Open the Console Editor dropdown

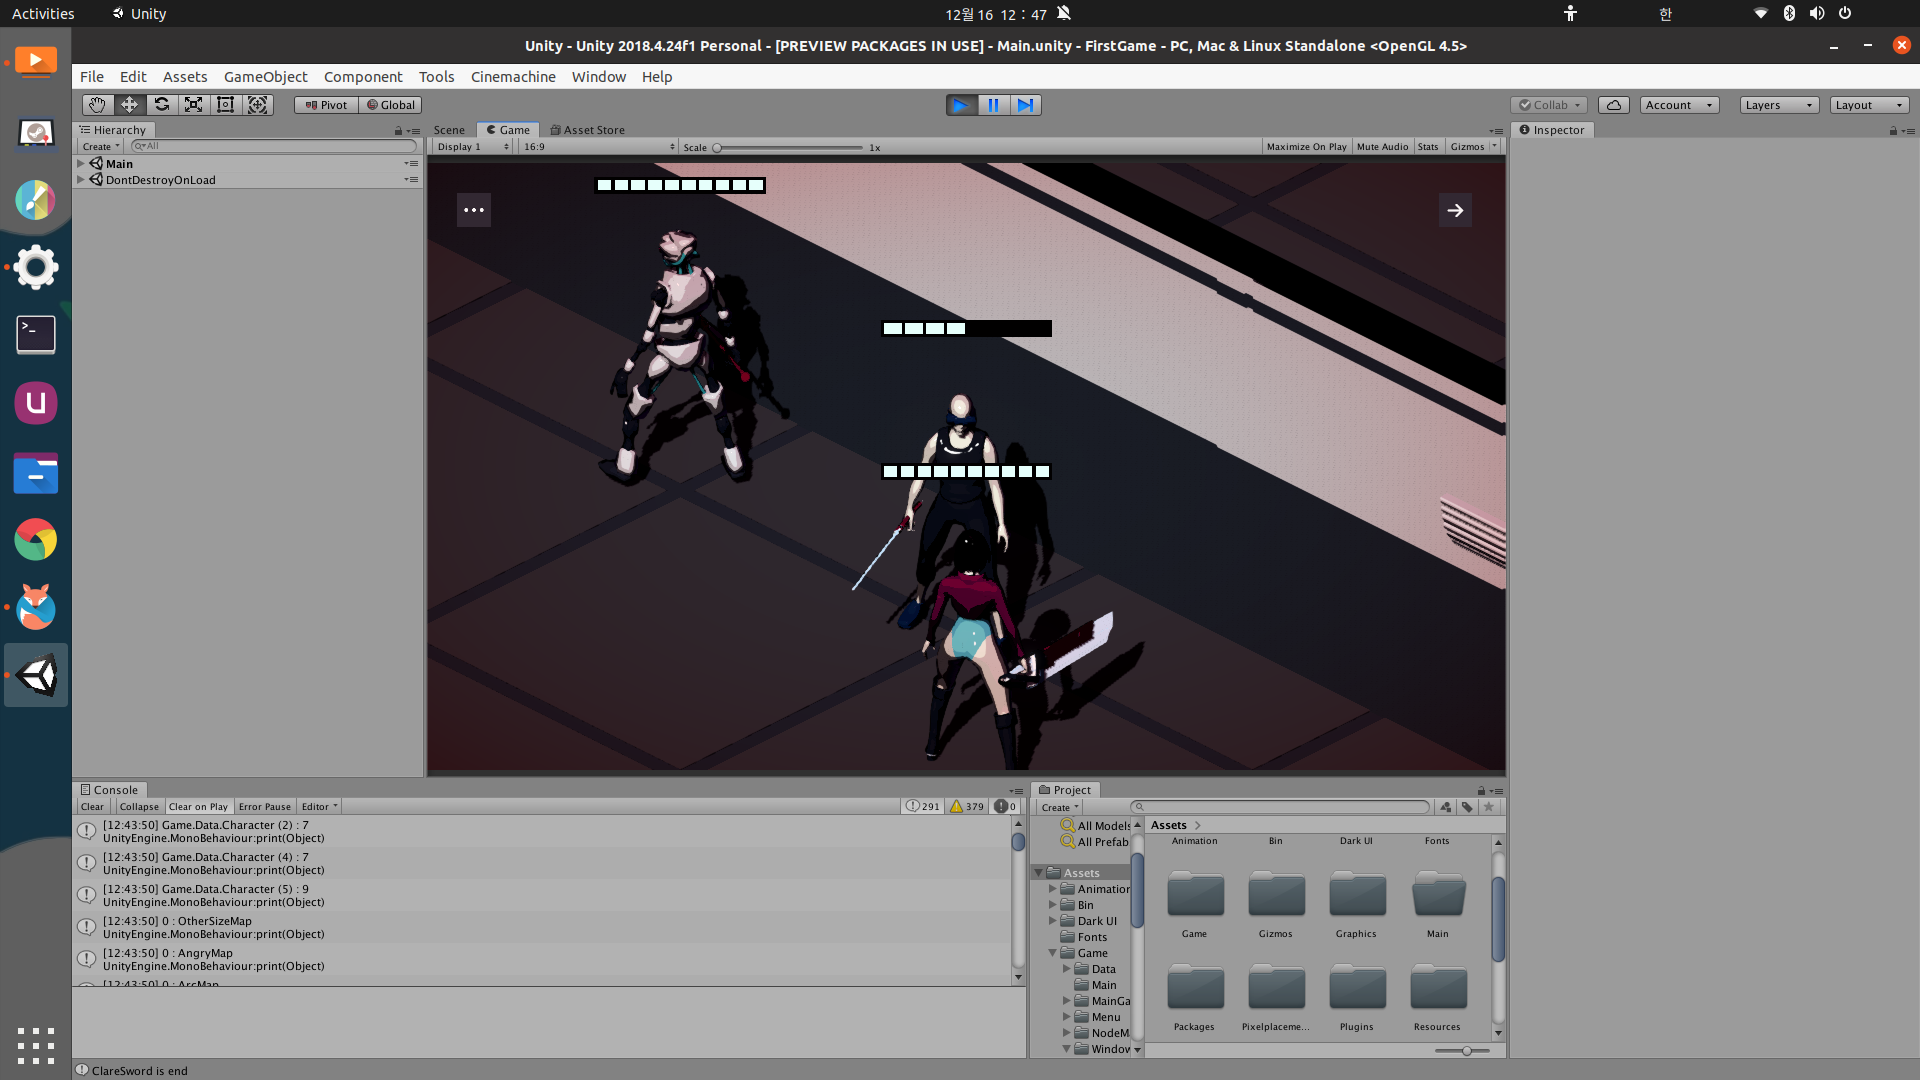[320, 807]
